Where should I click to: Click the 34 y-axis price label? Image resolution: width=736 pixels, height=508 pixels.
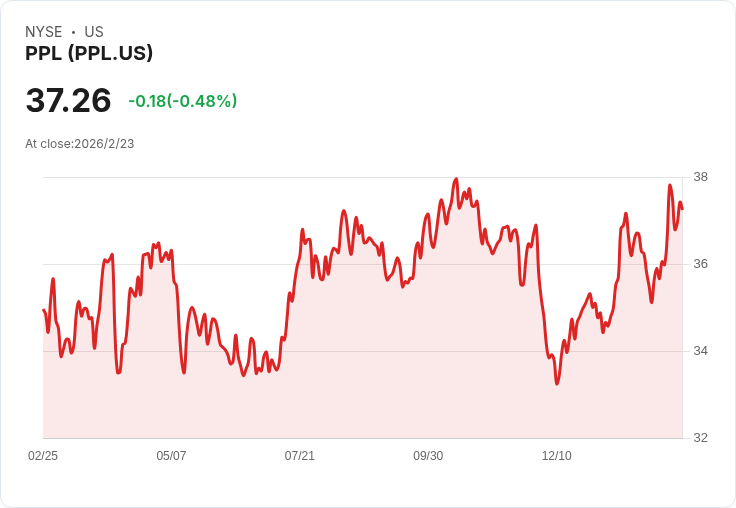click(701, 351)
